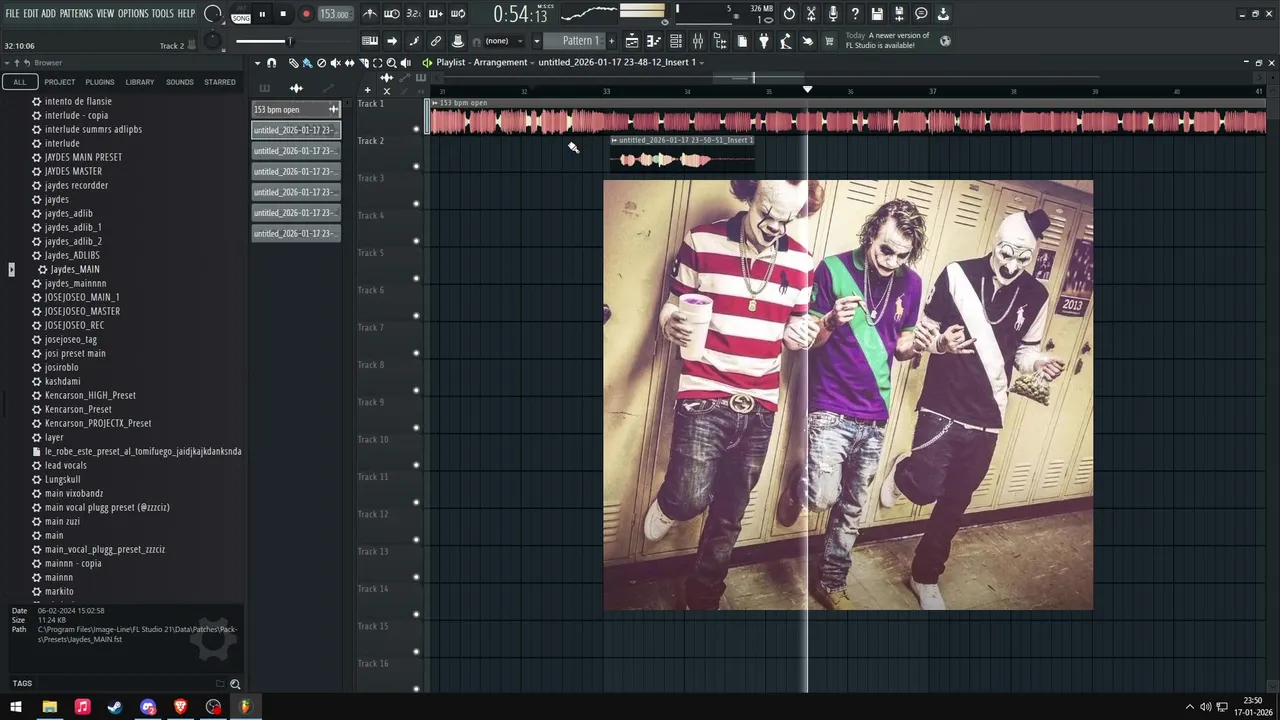Open the plugin picker plug icon
Image resolution: width=1280 pixels, height=720 pixels.
763,41
